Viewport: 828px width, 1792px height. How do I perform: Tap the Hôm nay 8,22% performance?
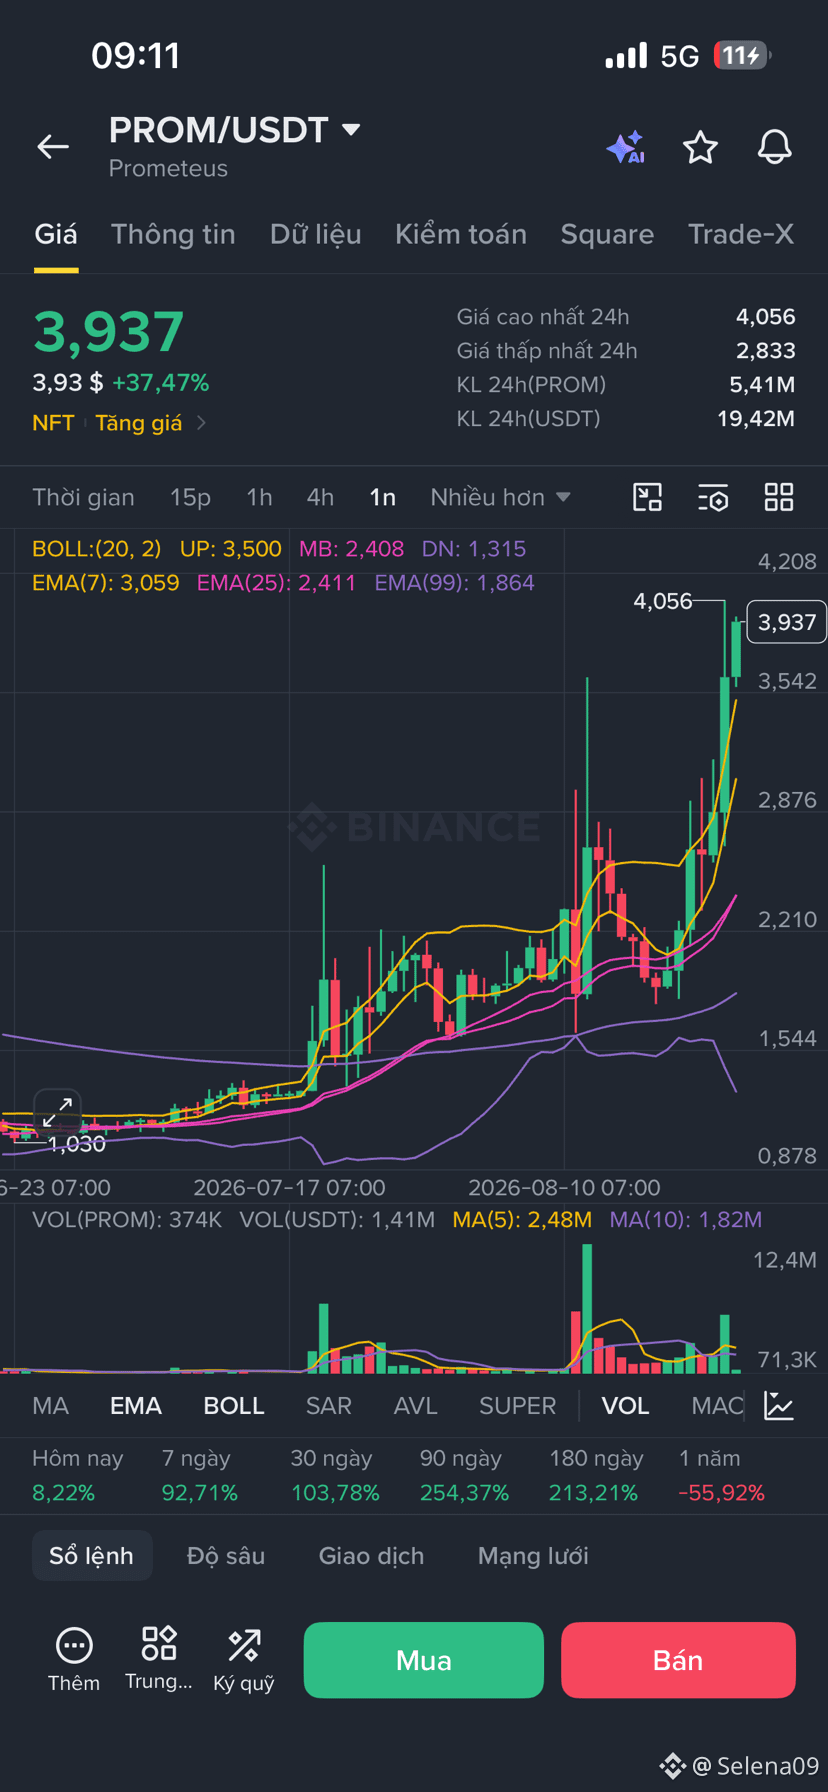[78, 1476]
